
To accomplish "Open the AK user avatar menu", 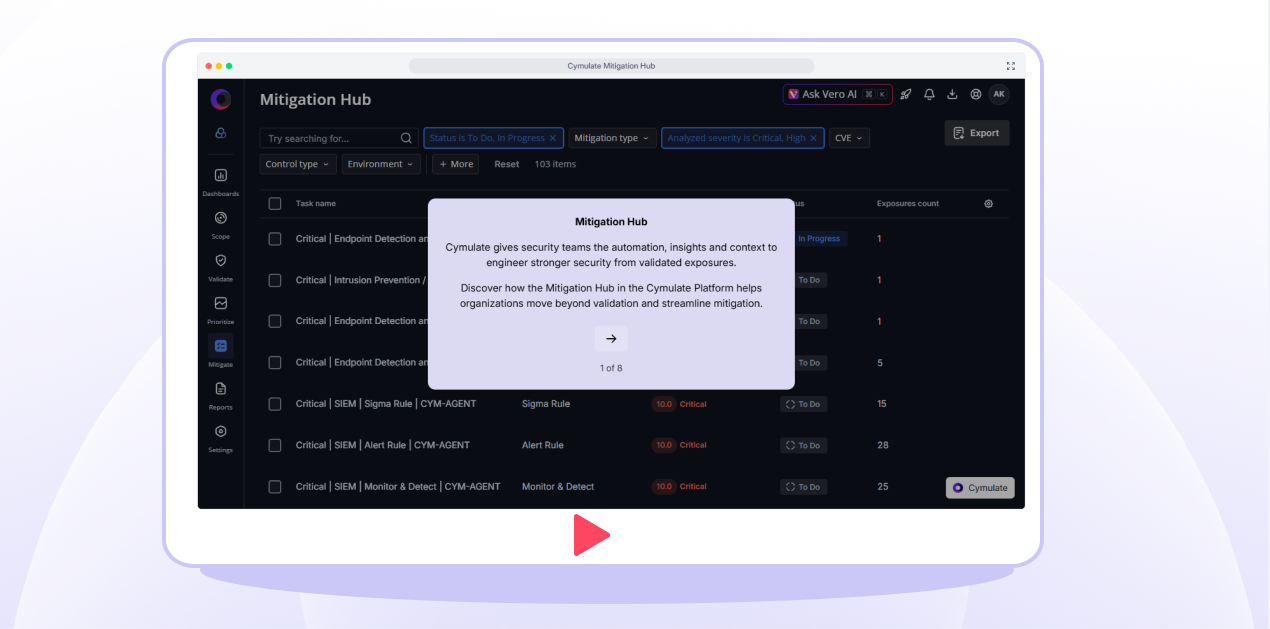I will (x=999, y=94).
